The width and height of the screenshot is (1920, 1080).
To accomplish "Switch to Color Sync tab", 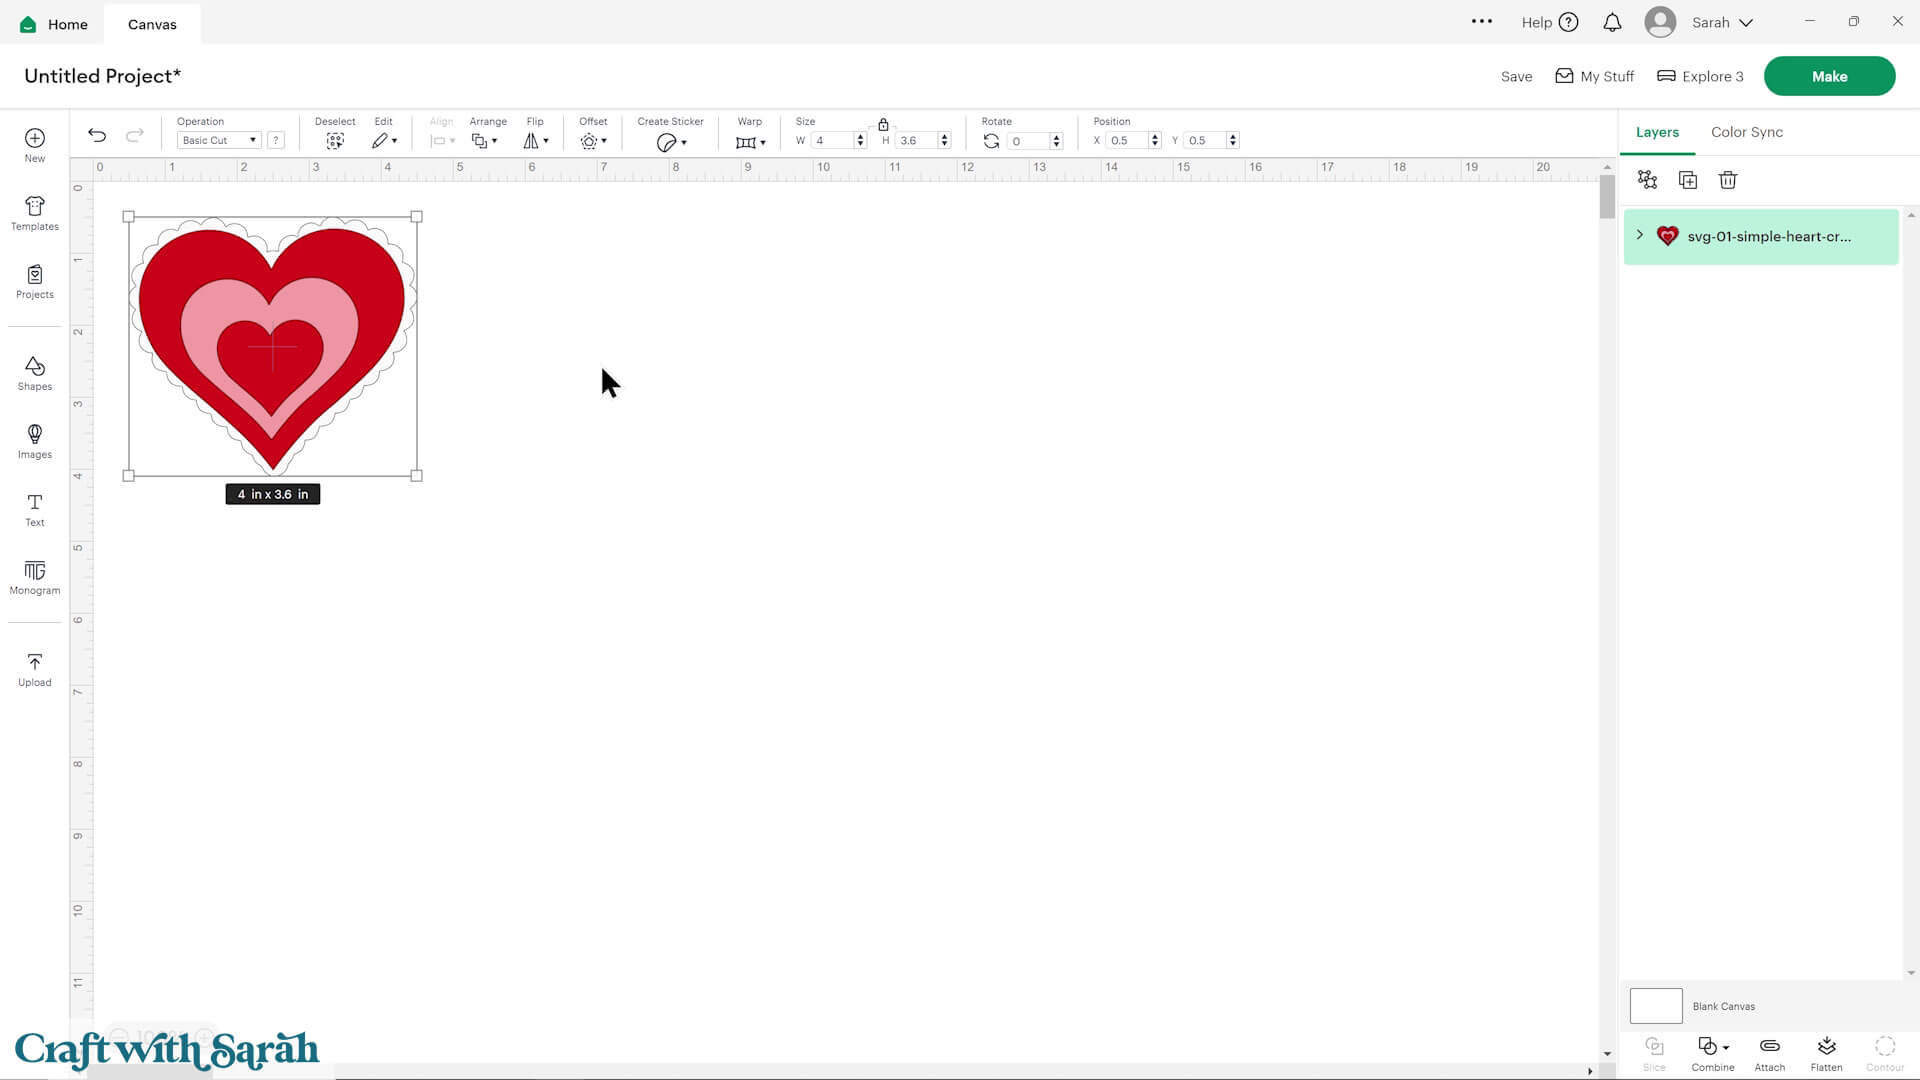I will pyautogui.click(x=1746, y=132).
